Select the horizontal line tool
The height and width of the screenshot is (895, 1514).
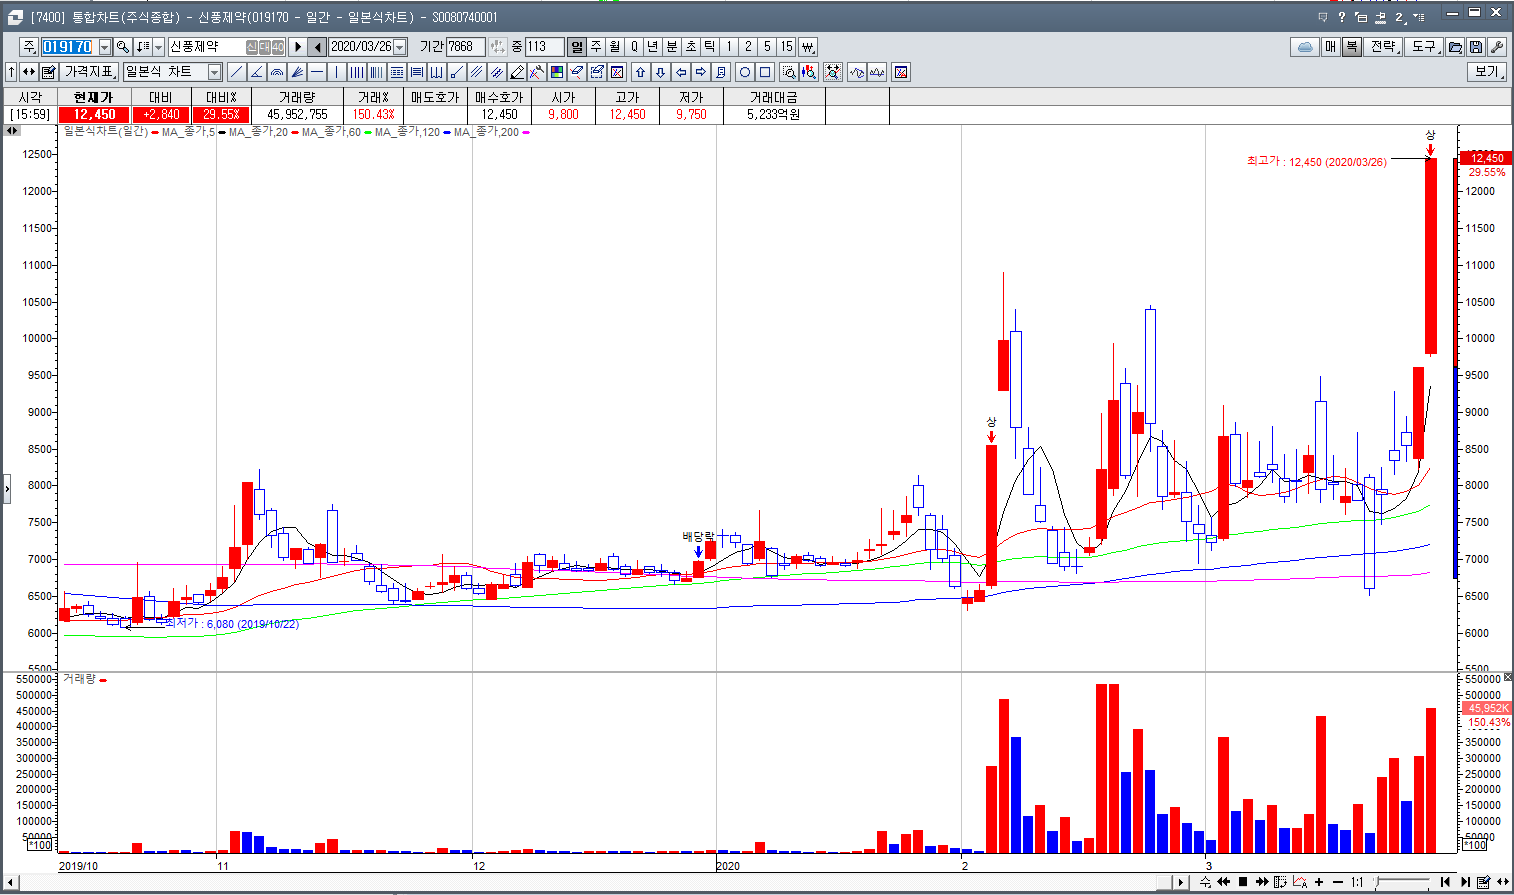coord(317,72)
